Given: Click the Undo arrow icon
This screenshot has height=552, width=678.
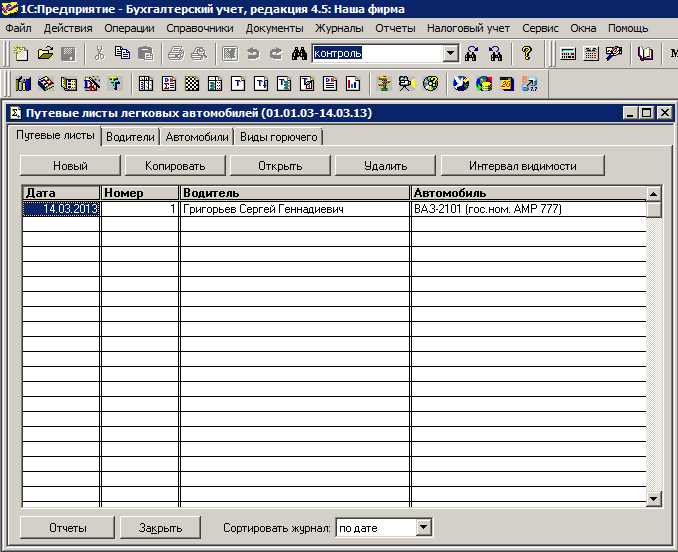Looking at the screenshot, I should pos(253,54).
